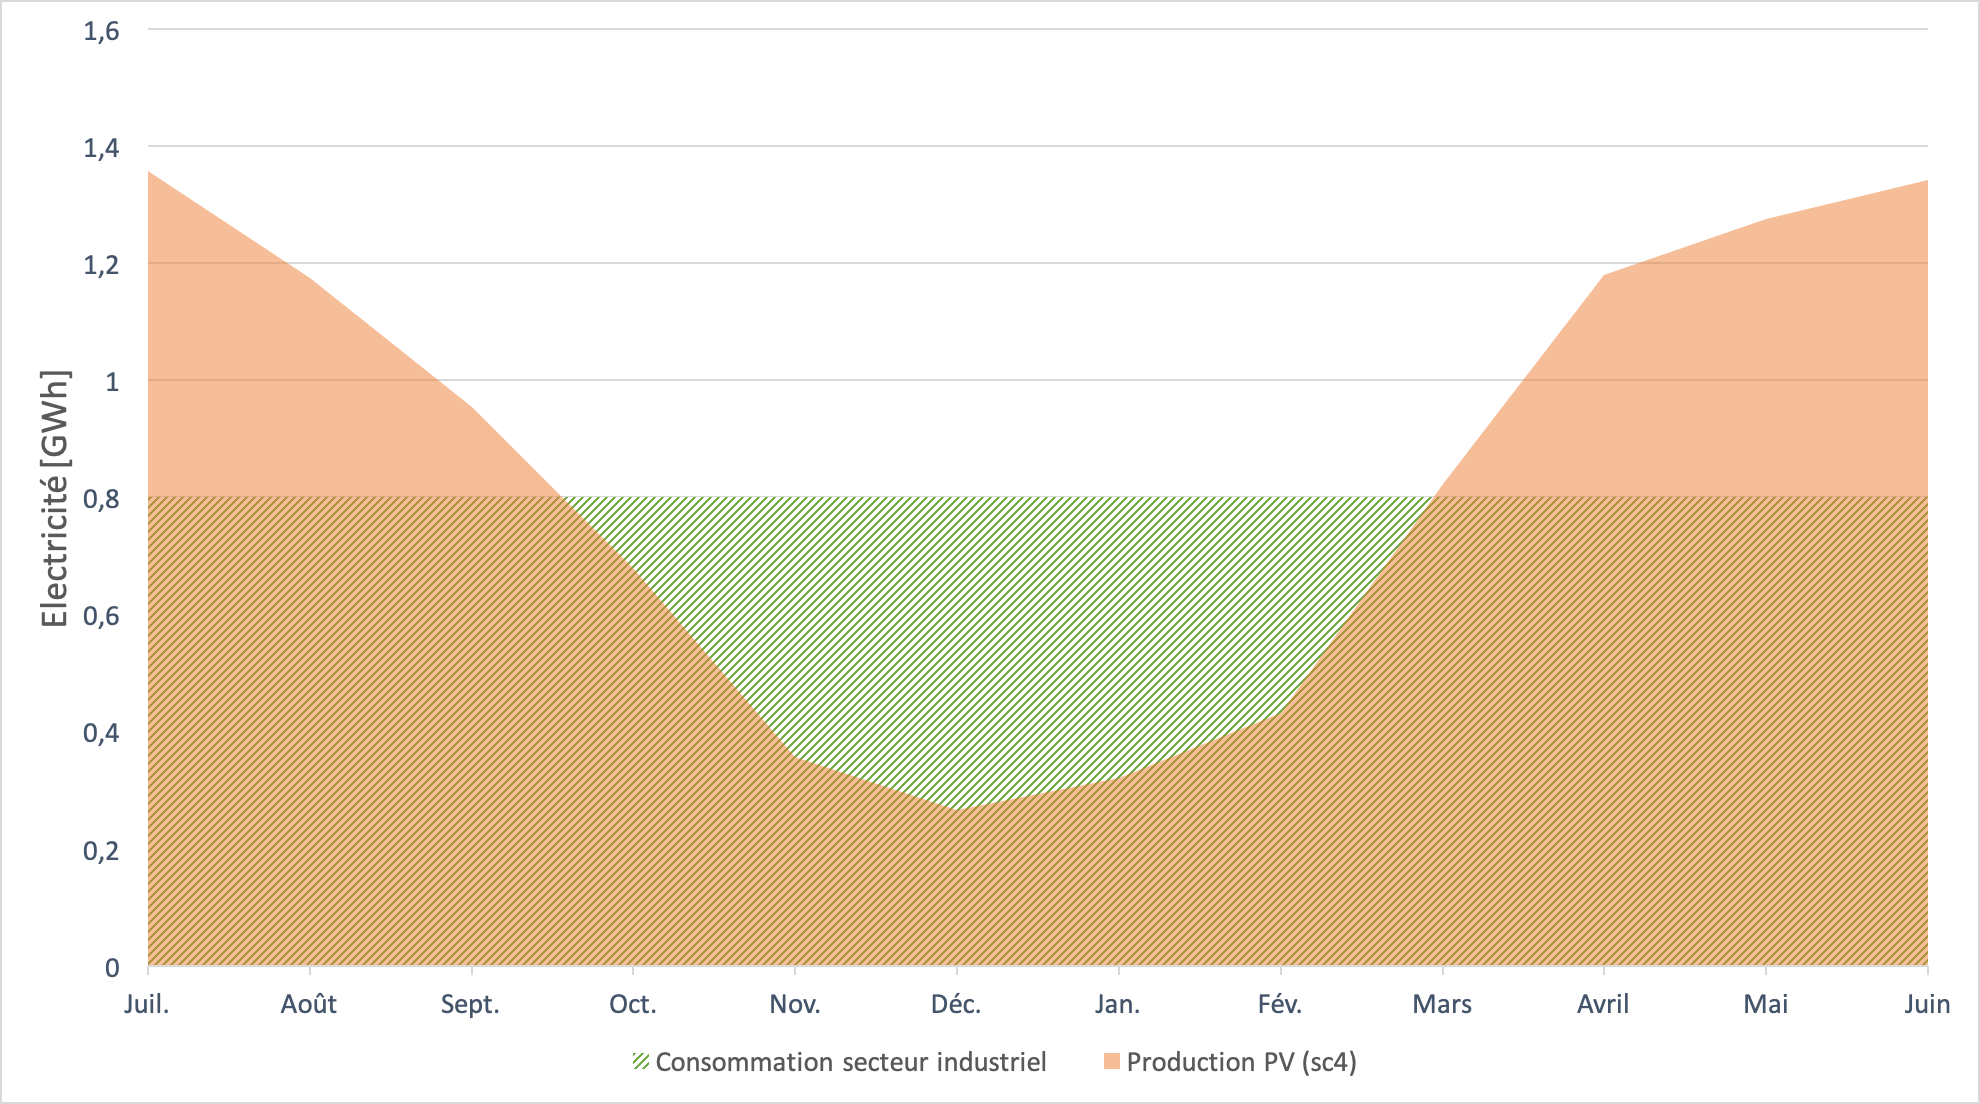Click the green hatched legend swatch
1980x1104 pixels.
tap(641, 1062)
